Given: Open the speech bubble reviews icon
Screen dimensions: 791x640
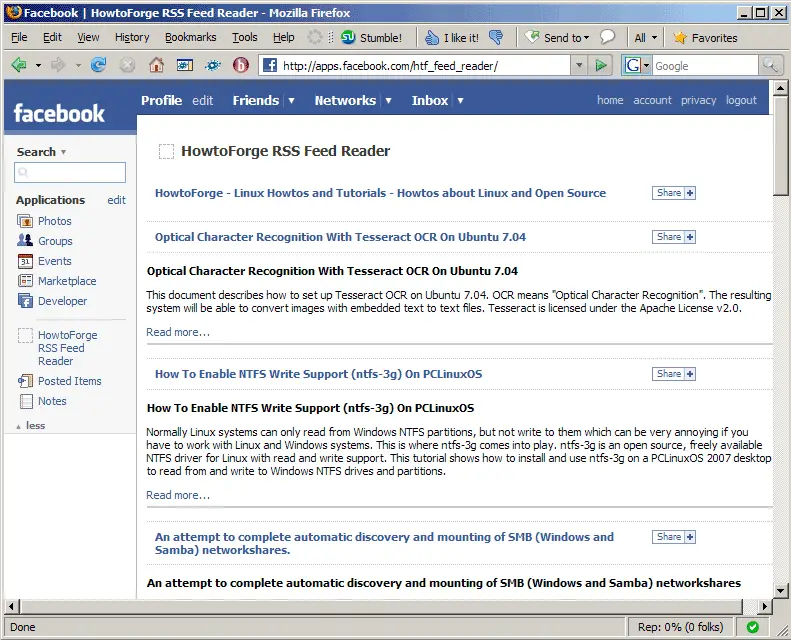Looking at the screenshot, I should [x=607, y=37].
